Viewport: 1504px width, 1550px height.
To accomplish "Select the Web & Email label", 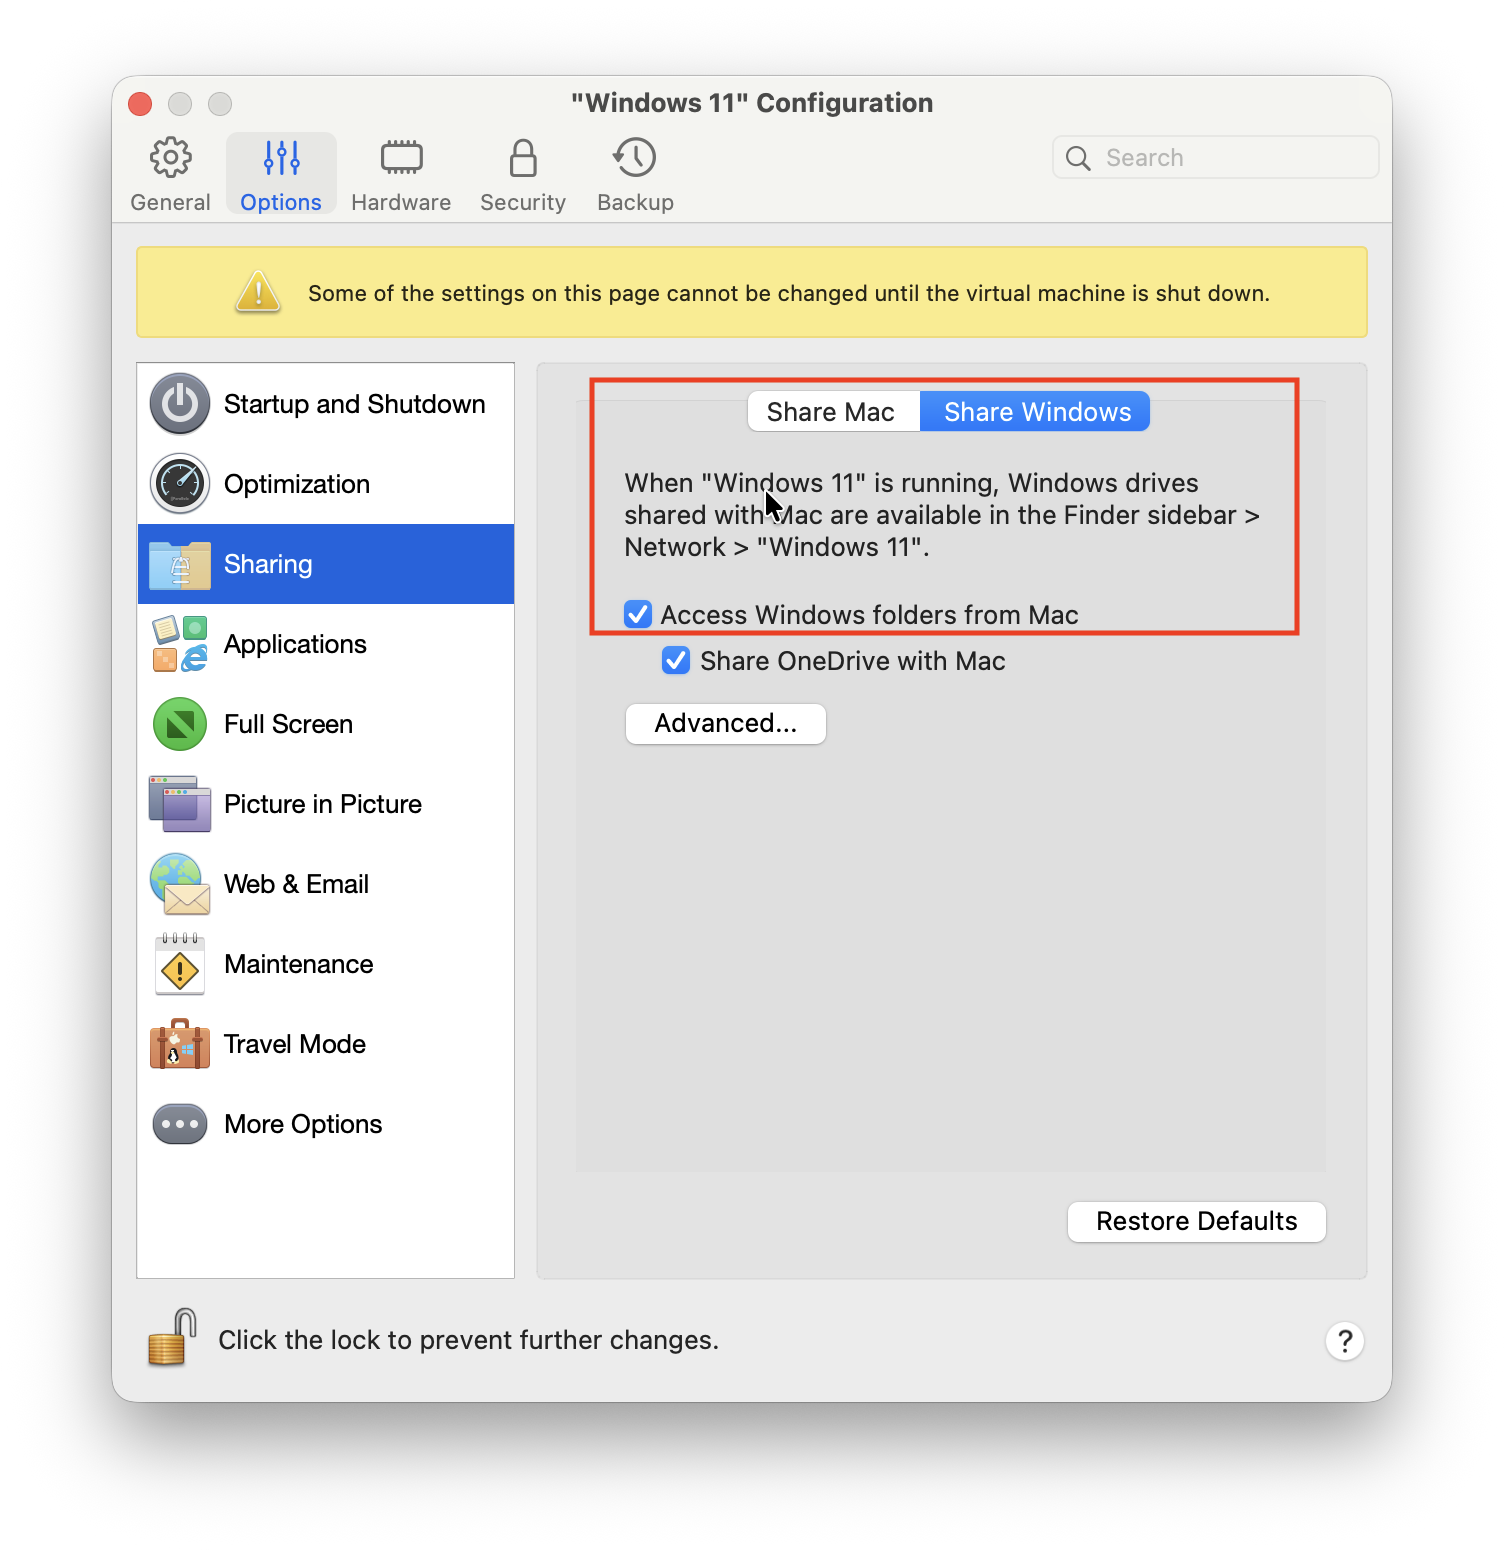I will [x=297, y=884].
